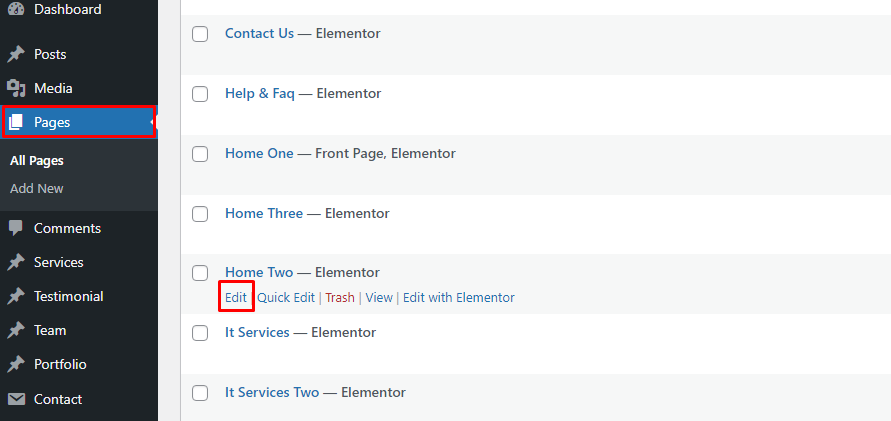This screenshot has width=891, height=421.
Task: Click the Contact envelope icon
Action: [16, 399]
